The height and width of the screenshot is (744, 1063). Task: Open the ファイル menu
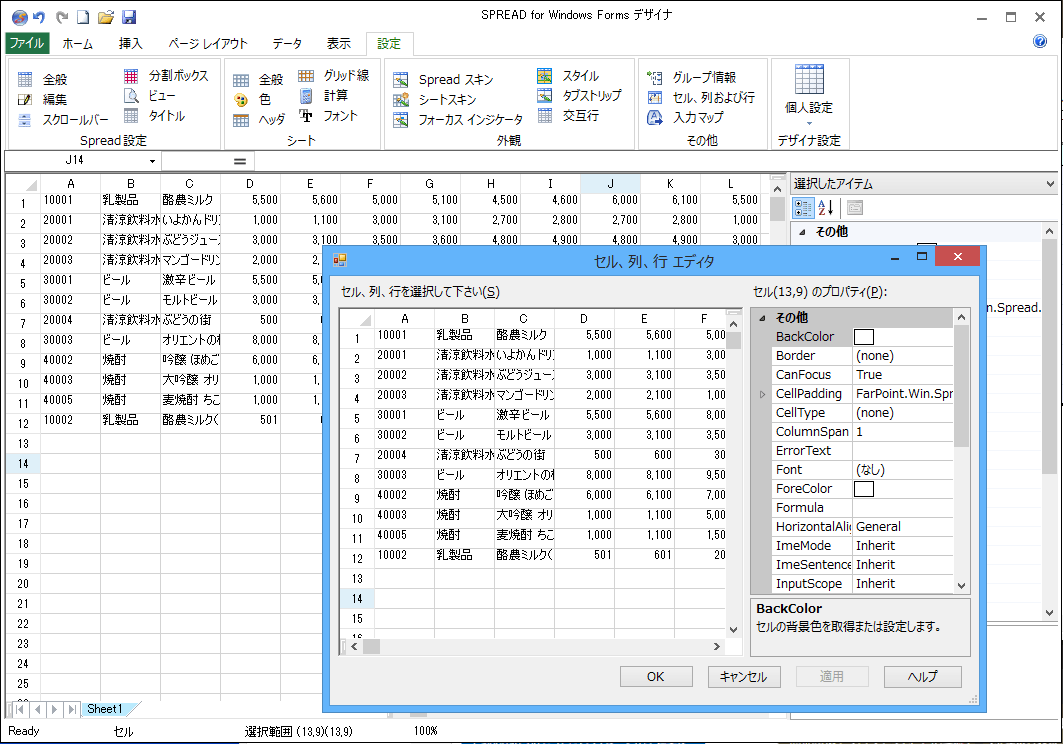coord(26,43)
